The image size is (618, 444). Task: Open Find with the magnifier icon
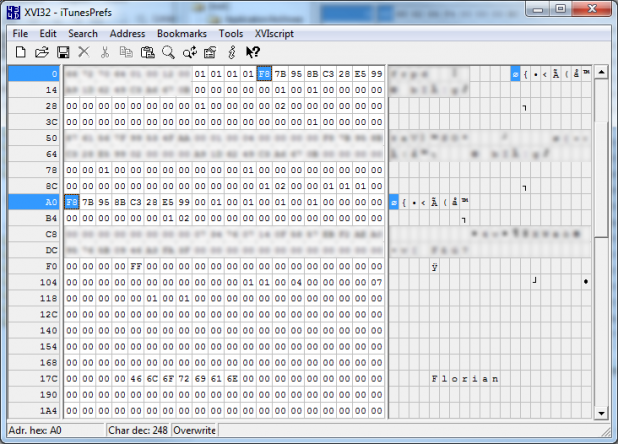tap(168, 52)
